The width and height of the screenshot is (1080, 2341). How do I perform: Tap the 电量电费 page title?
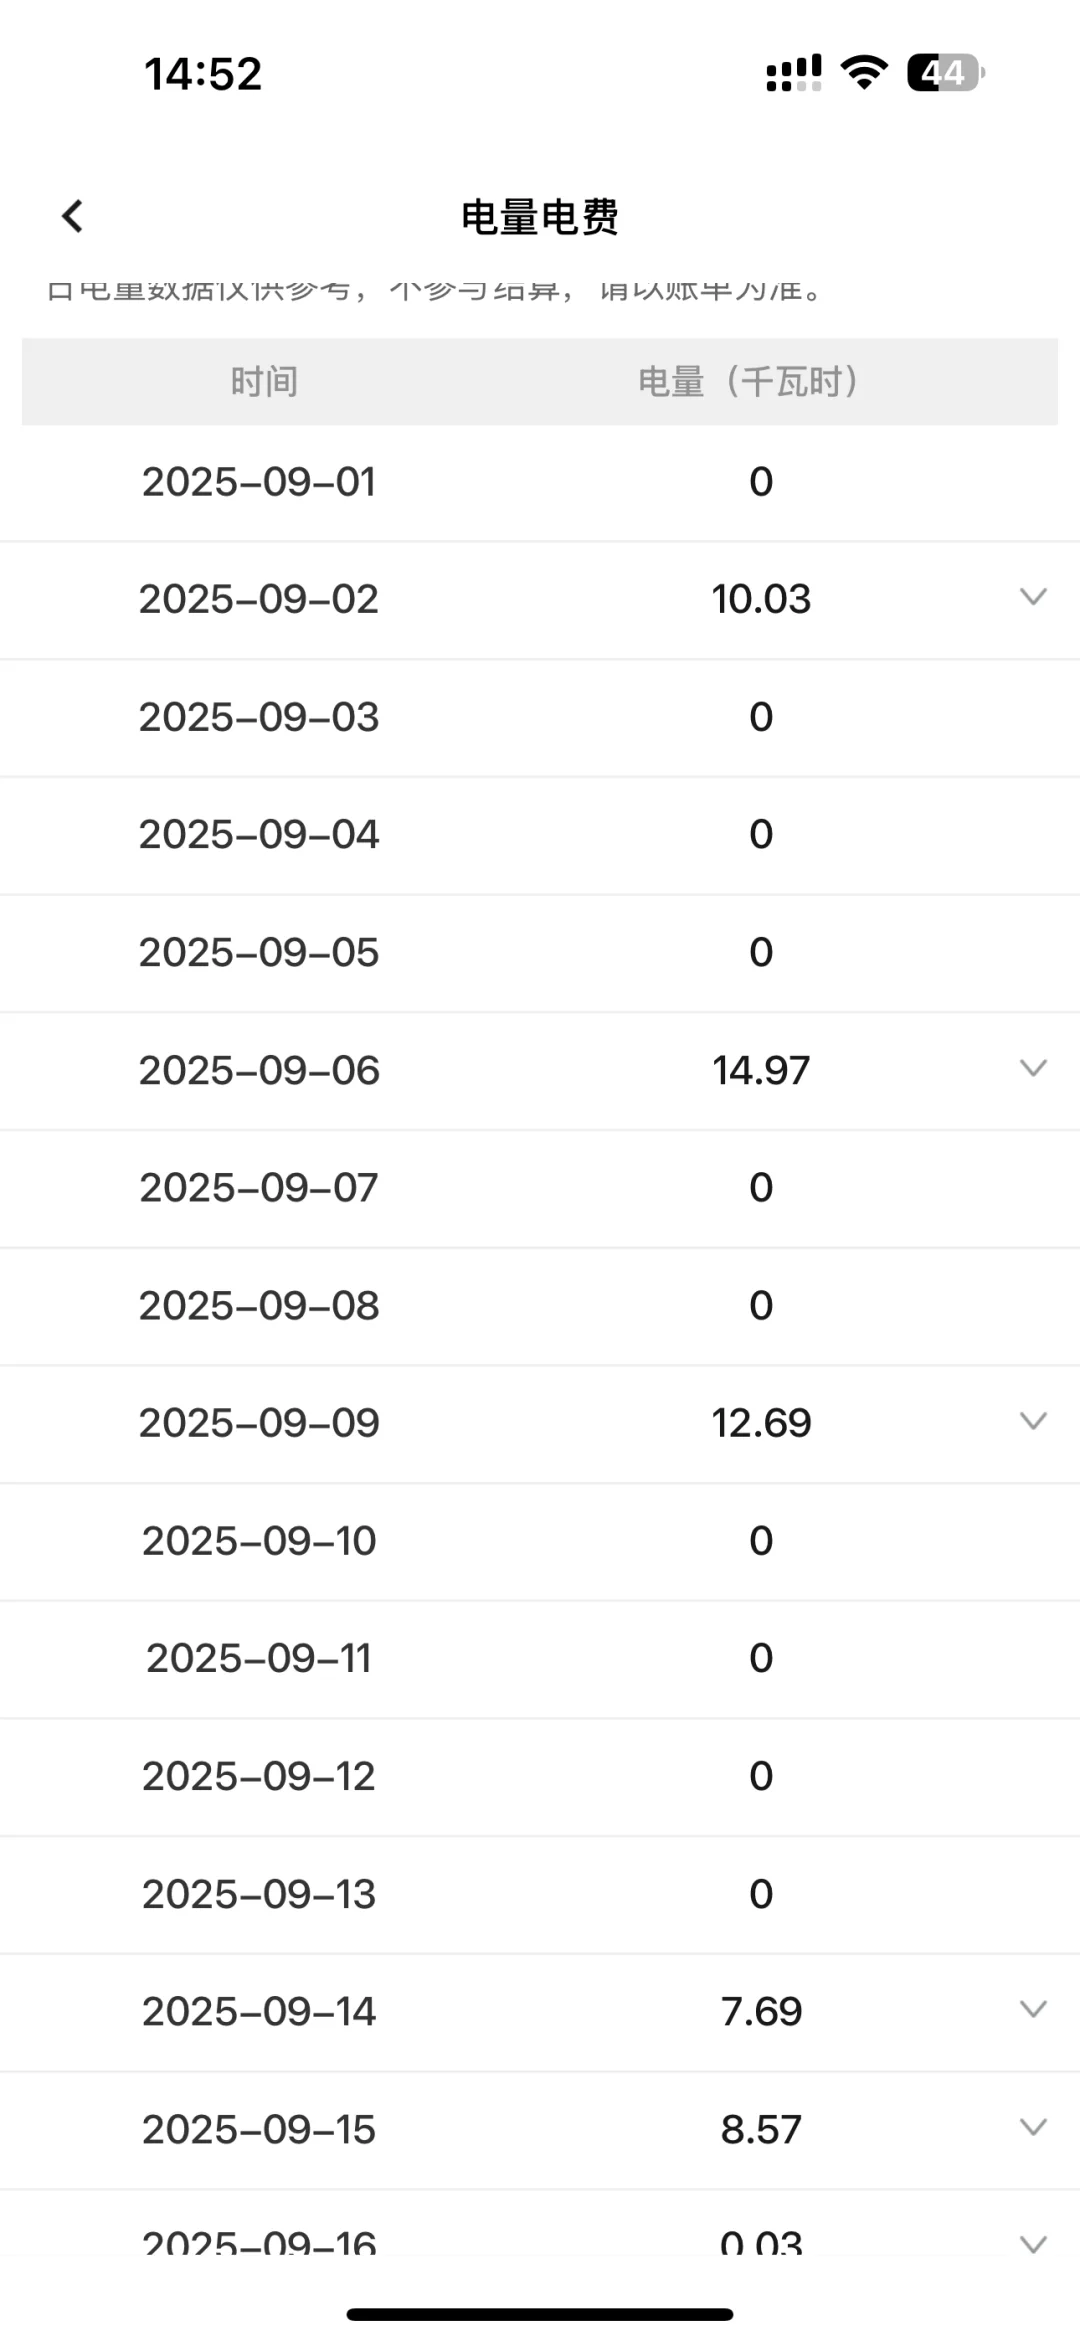(540, 217)
